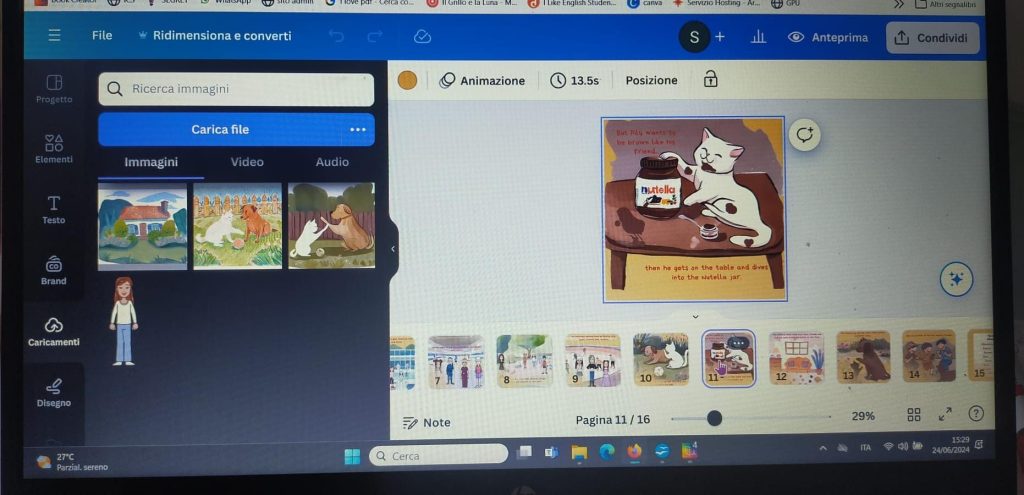Open the Posizione panel
The height and width of the screenshot is (495, 1024).
pos(651,80)
